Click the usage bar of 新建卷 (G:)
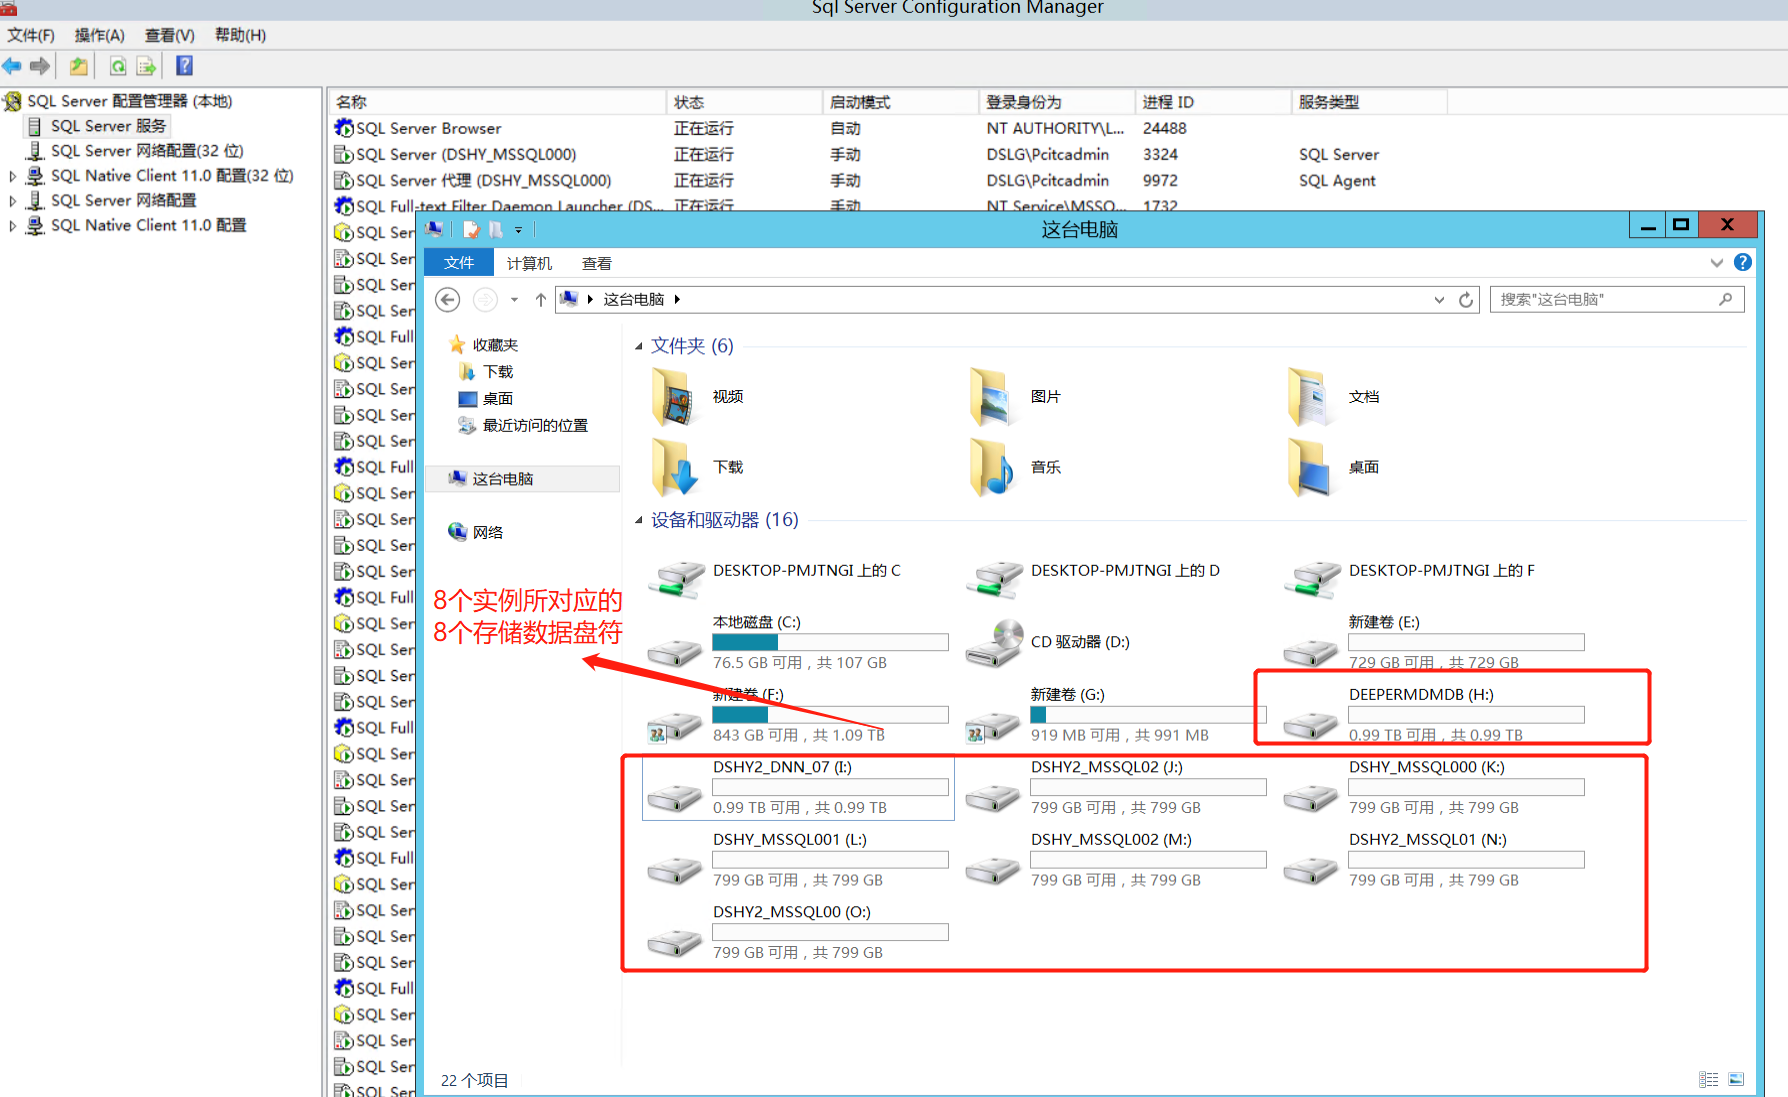The height and width of the screenshot is (1097, 1788). 1148,715
